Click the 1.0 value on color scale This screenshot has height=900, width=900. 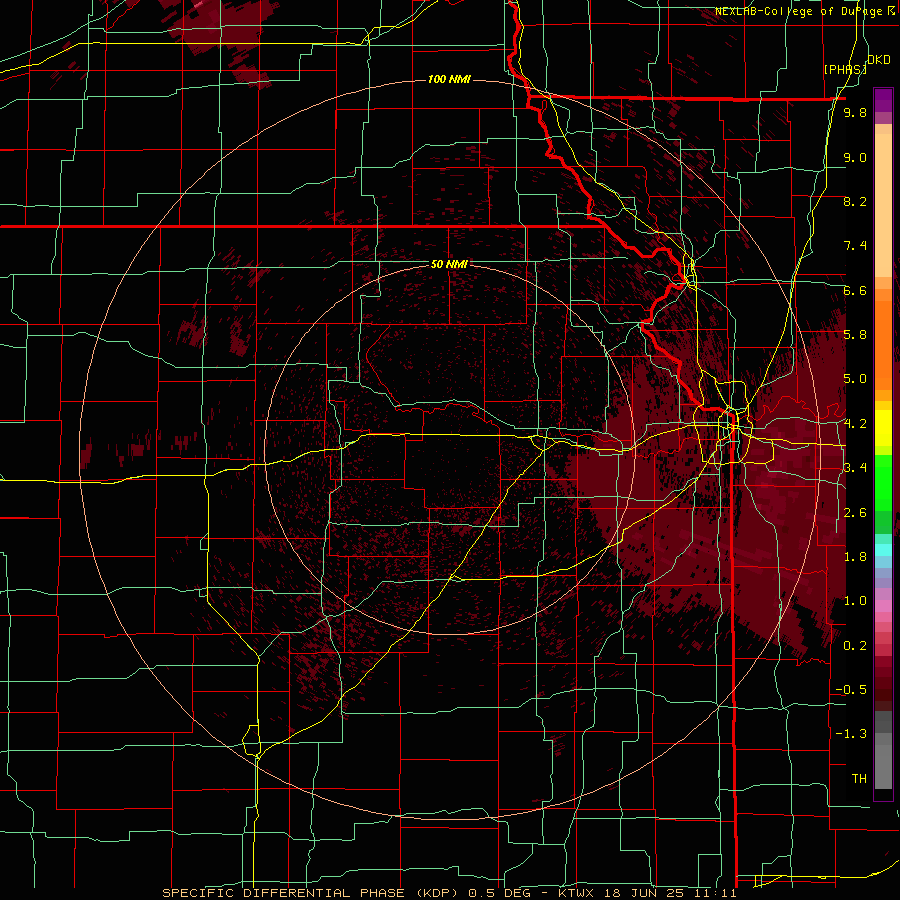pyautogui.click(x=855, y=601)
